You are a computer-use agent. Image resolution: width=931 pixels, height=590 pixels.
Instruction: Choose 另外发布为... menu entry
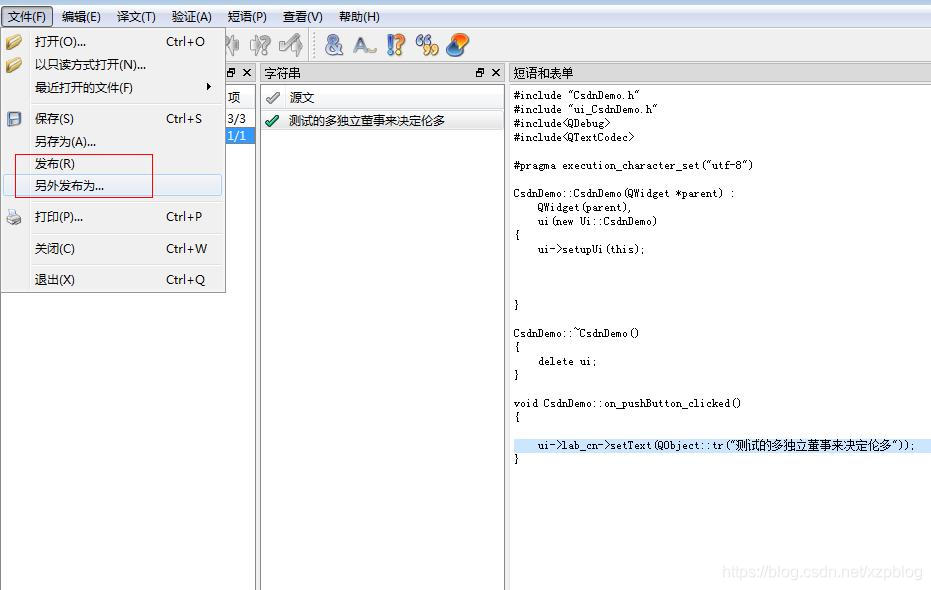click(113, 185)
